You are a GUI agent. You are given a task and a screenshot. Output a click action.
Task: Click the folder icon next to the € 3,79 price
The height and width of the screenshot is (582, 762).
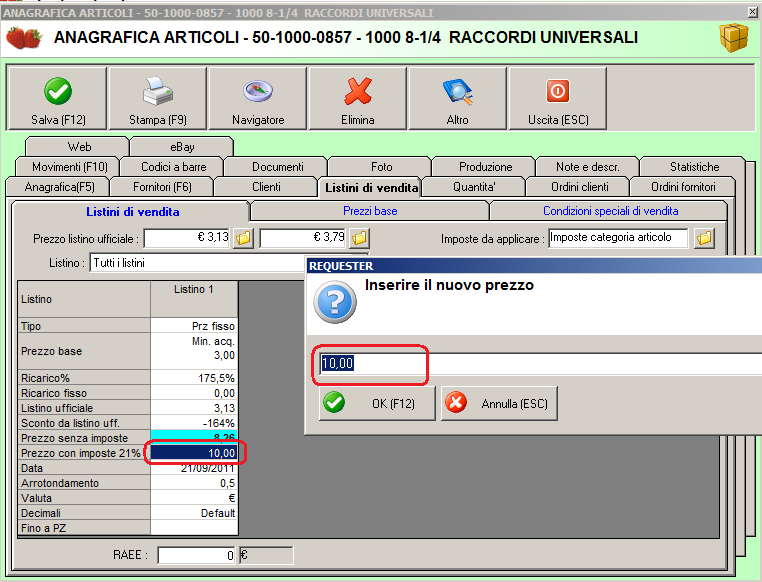(x=359, y=239)
